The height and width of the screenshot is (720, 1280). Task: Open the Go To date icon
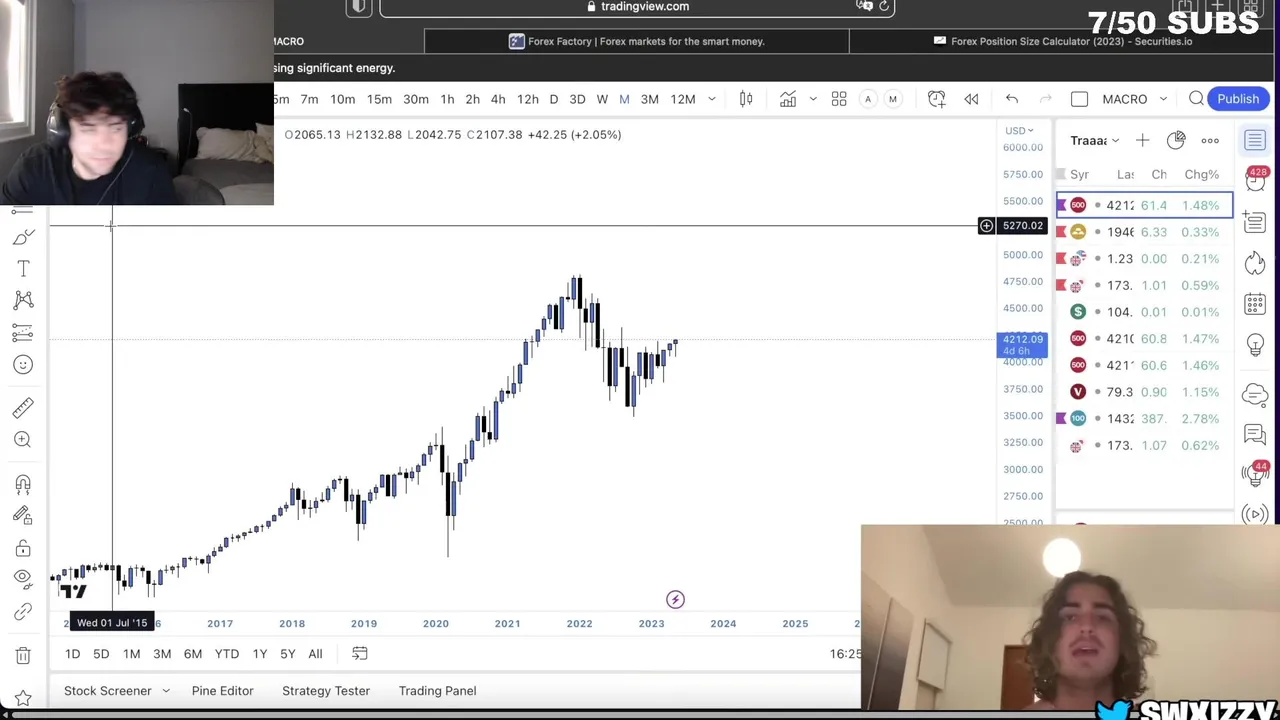359,654
